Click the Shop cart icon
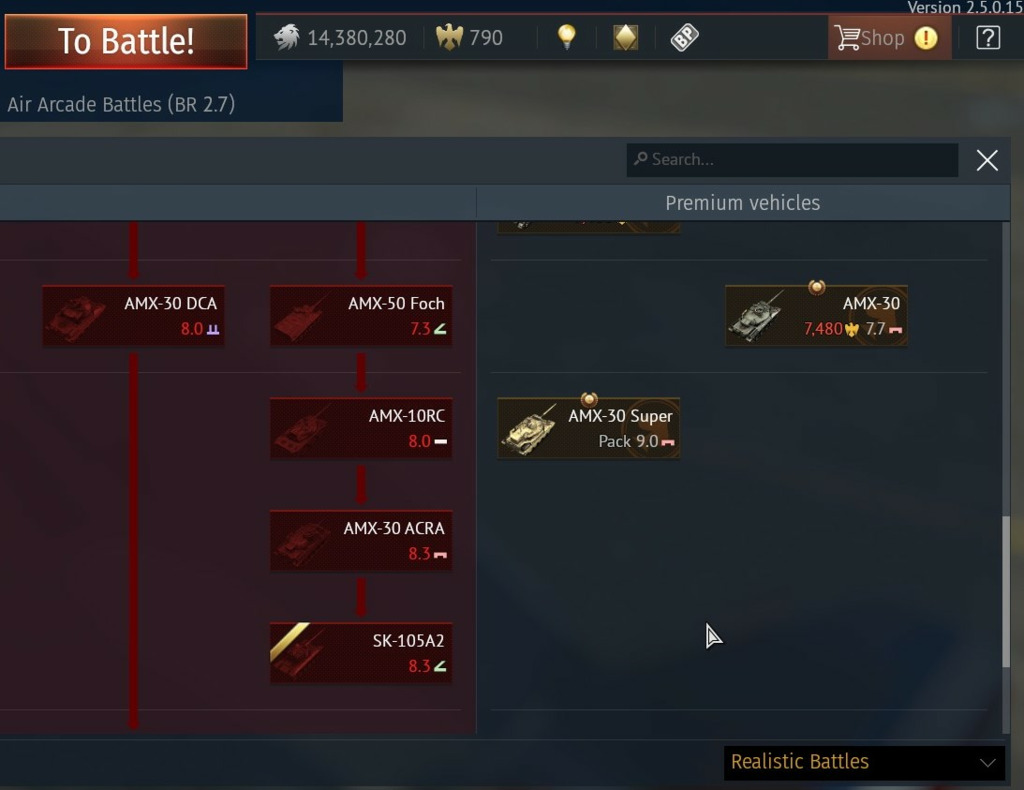This screenshot has width=1024, height=790. (847, 38)
